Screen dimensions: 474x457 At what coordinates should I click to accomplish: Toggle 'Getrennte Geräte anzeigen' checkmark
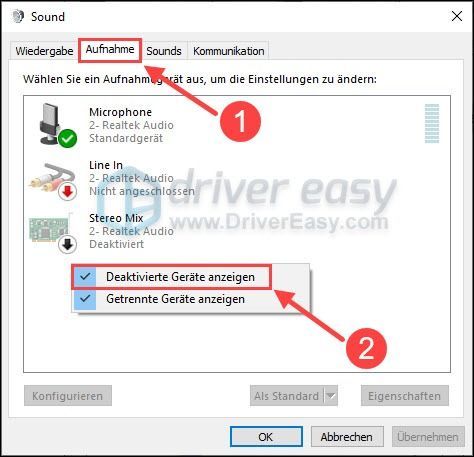pos(85,299)
